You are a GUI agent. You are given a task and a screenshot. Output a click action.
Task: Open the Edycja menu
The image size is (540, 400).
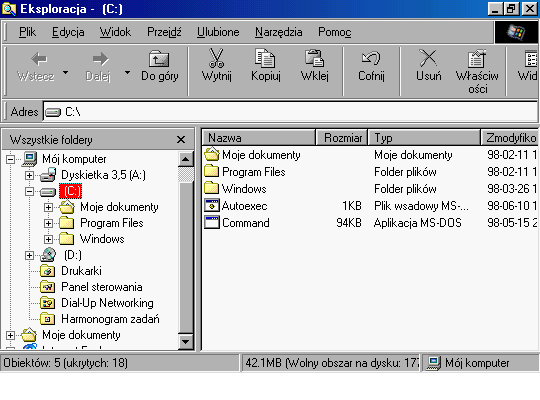(68, 32)
